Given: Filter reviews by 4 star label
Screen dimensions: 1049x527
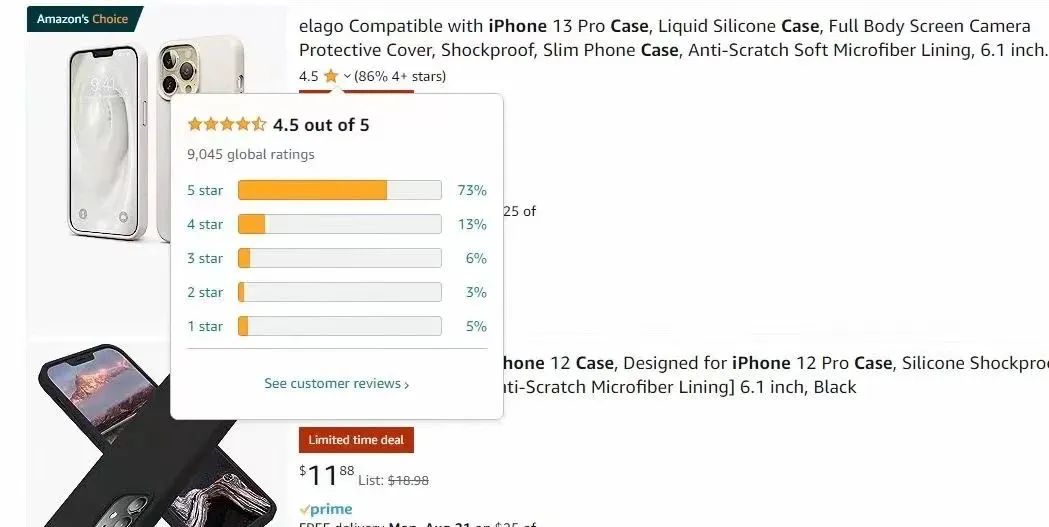Looking at the screenshot, I should (x=205, y=225).
